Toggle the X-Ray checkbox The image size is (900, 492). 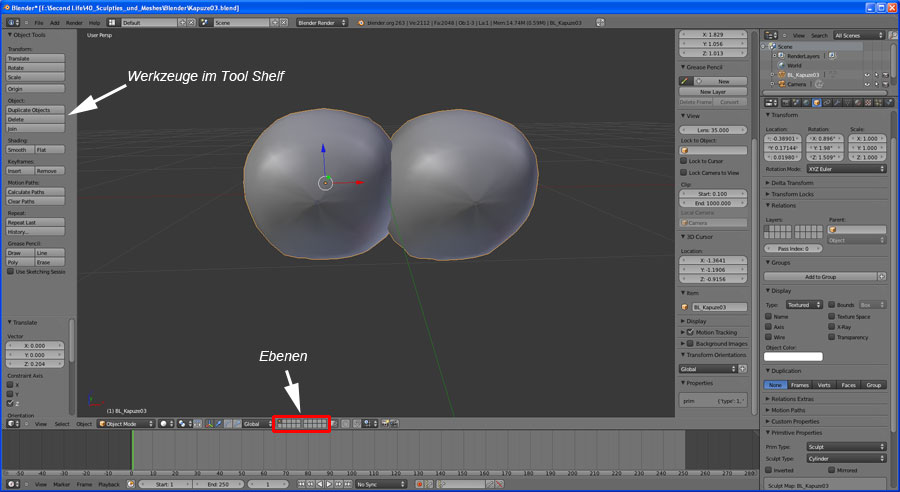point(831,326)
